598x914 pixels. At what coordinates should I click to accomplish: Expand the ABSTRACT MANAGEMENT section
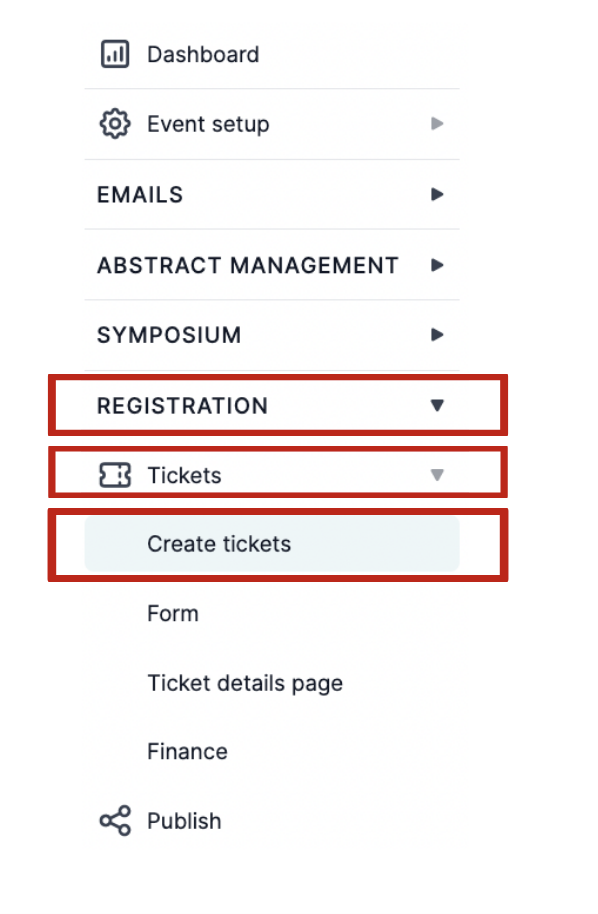(436, 265)
